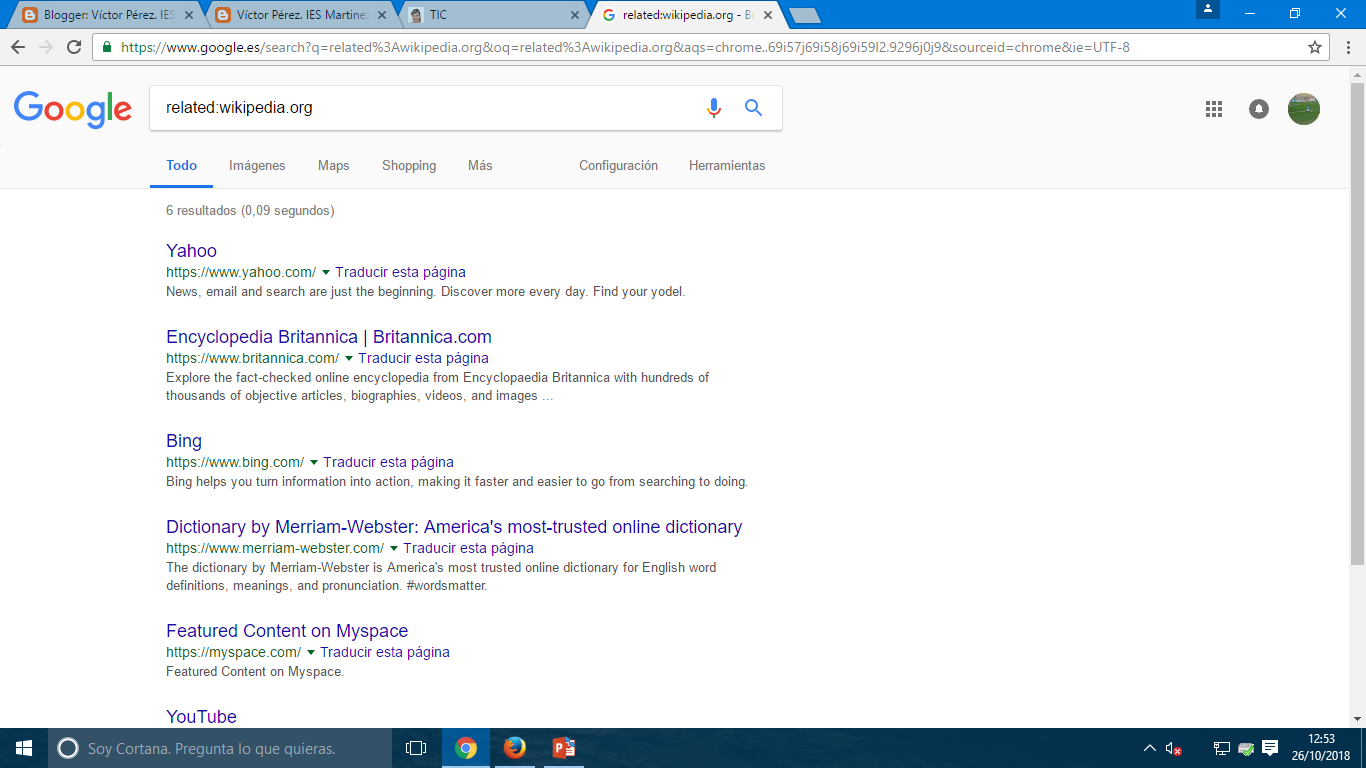Image resolution: width=1366 pixels, height=768 pixels.
Task: Open the network tray icon
Action: point(1221,748)
